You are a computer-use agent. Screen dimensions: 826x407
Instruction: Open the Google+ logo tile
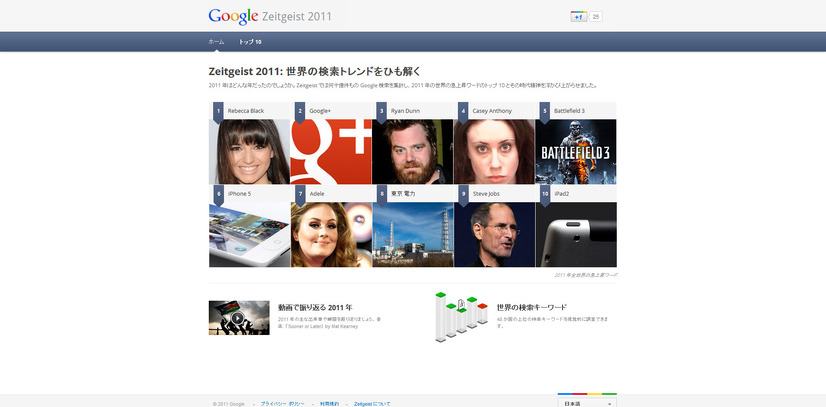[x=331, y=152]
